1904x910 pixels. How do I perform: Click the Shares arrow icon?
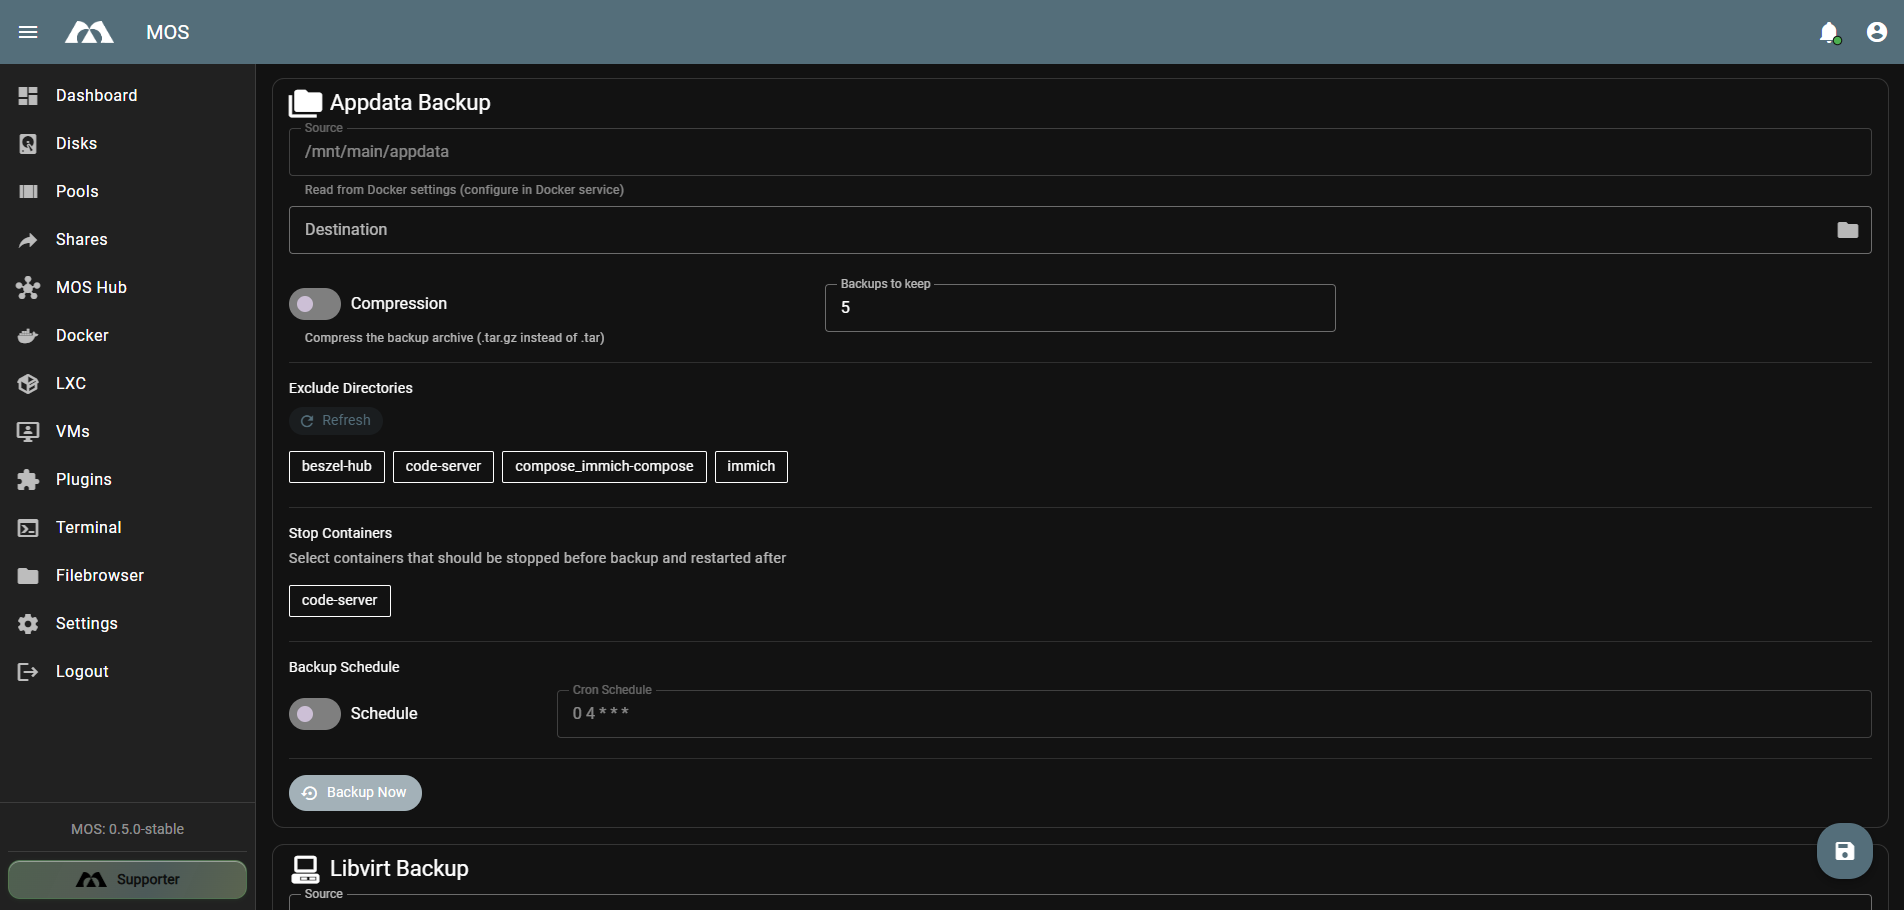(x=28, y=240)
